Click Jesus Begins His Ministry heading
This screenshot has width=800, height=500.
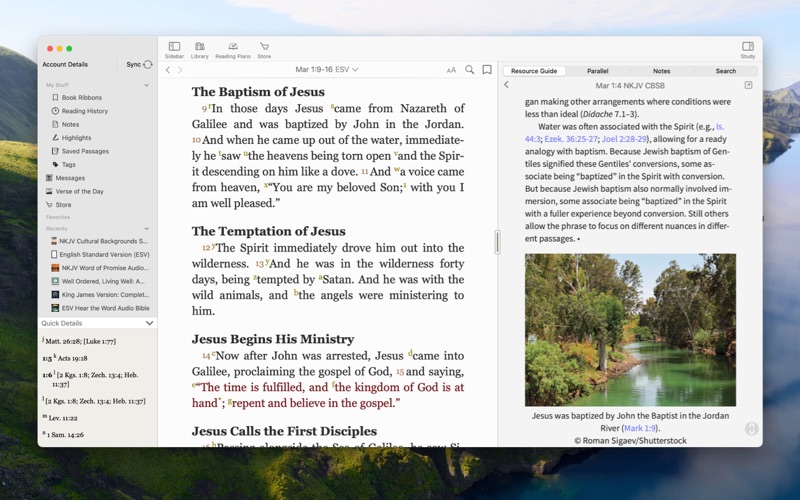pos(273,339)
